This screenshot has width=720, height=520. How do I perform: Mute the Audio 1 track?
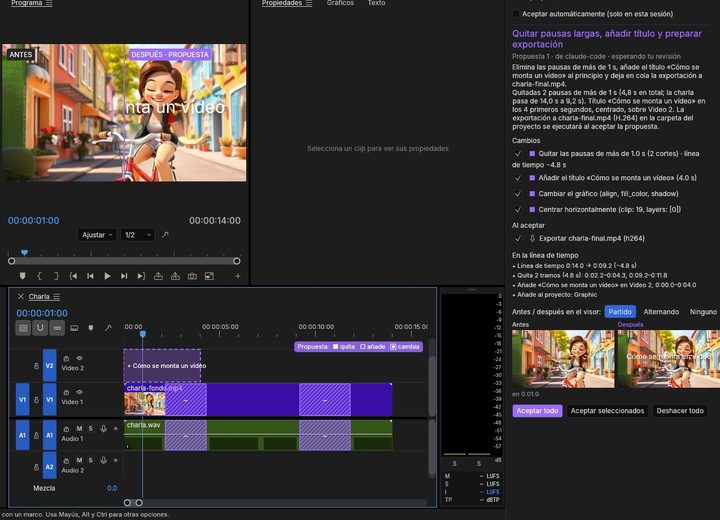point(79,429)
